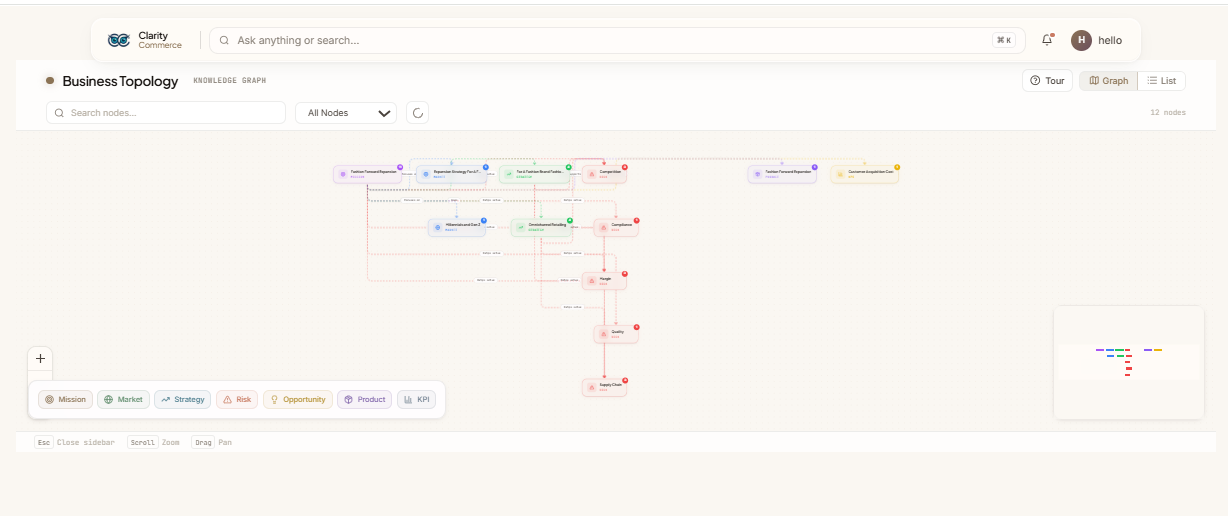Toggle the Product legend filter

click(365, 400)
